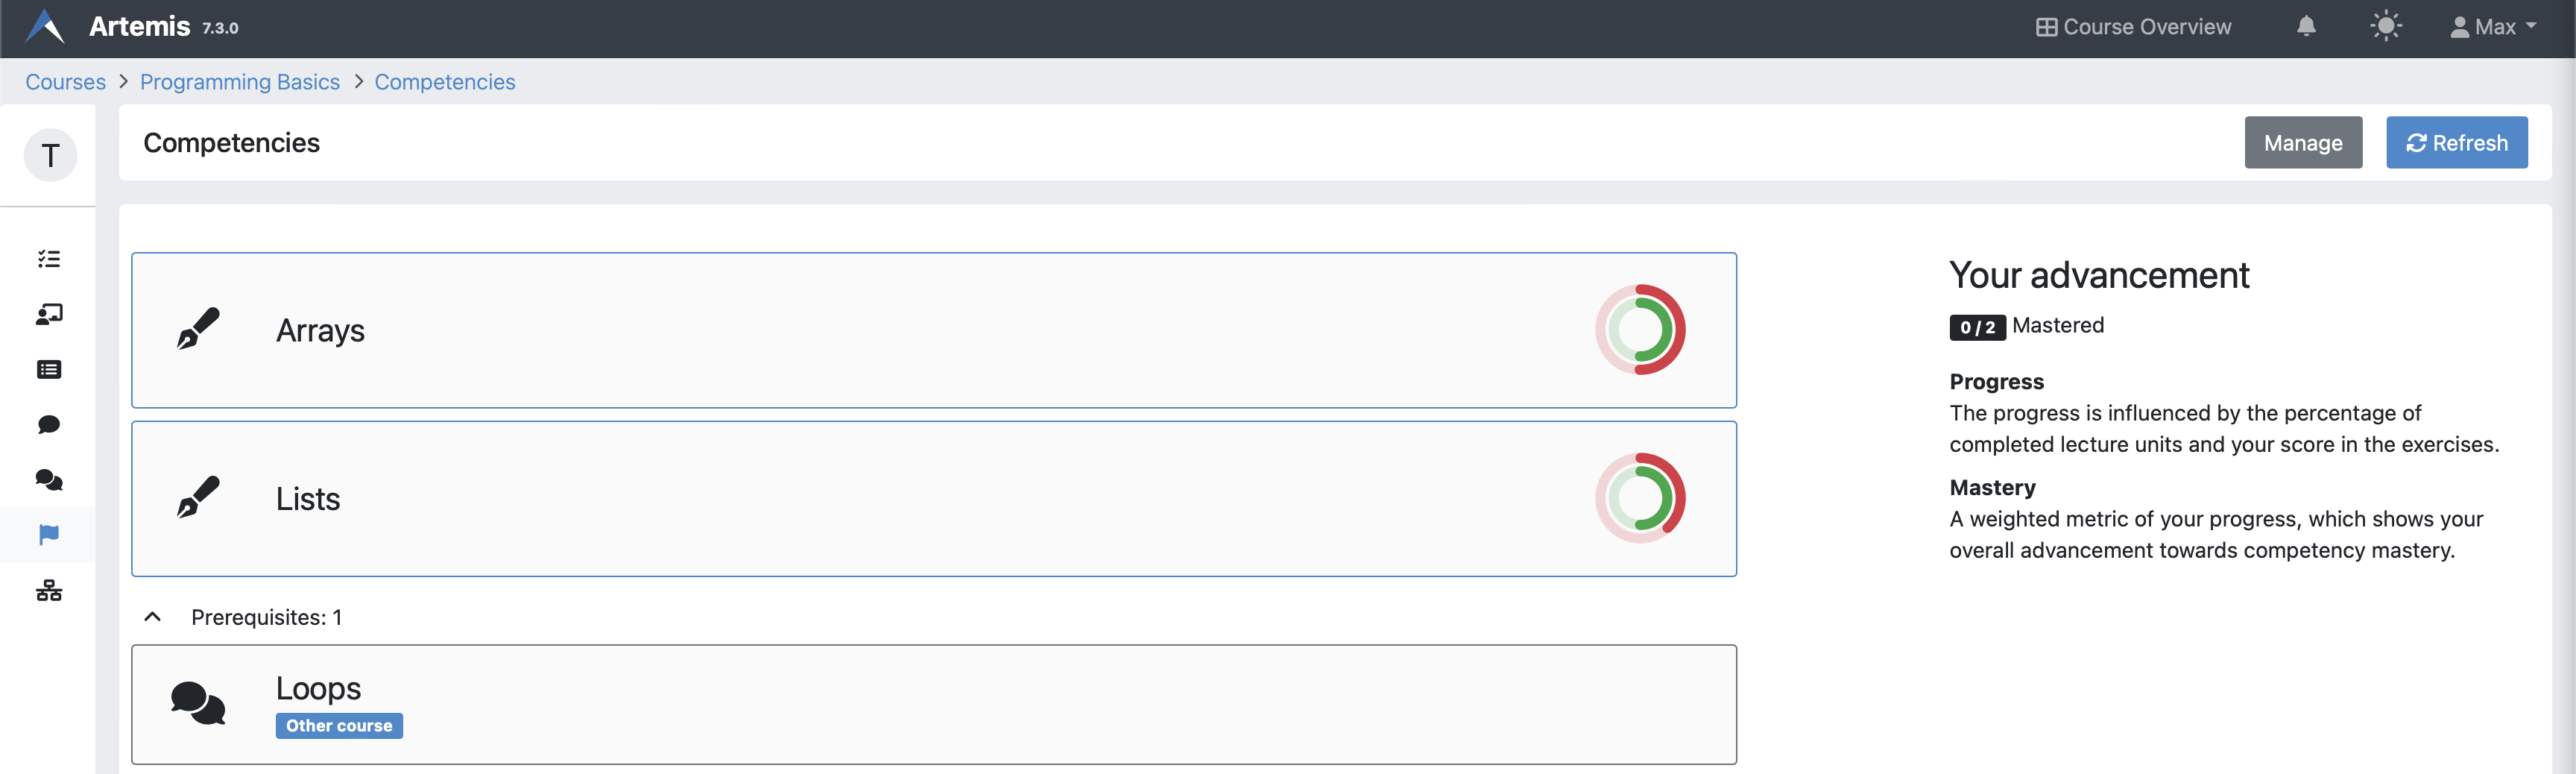Open the learning path network sidebar icon

click(x=49, y=591)
